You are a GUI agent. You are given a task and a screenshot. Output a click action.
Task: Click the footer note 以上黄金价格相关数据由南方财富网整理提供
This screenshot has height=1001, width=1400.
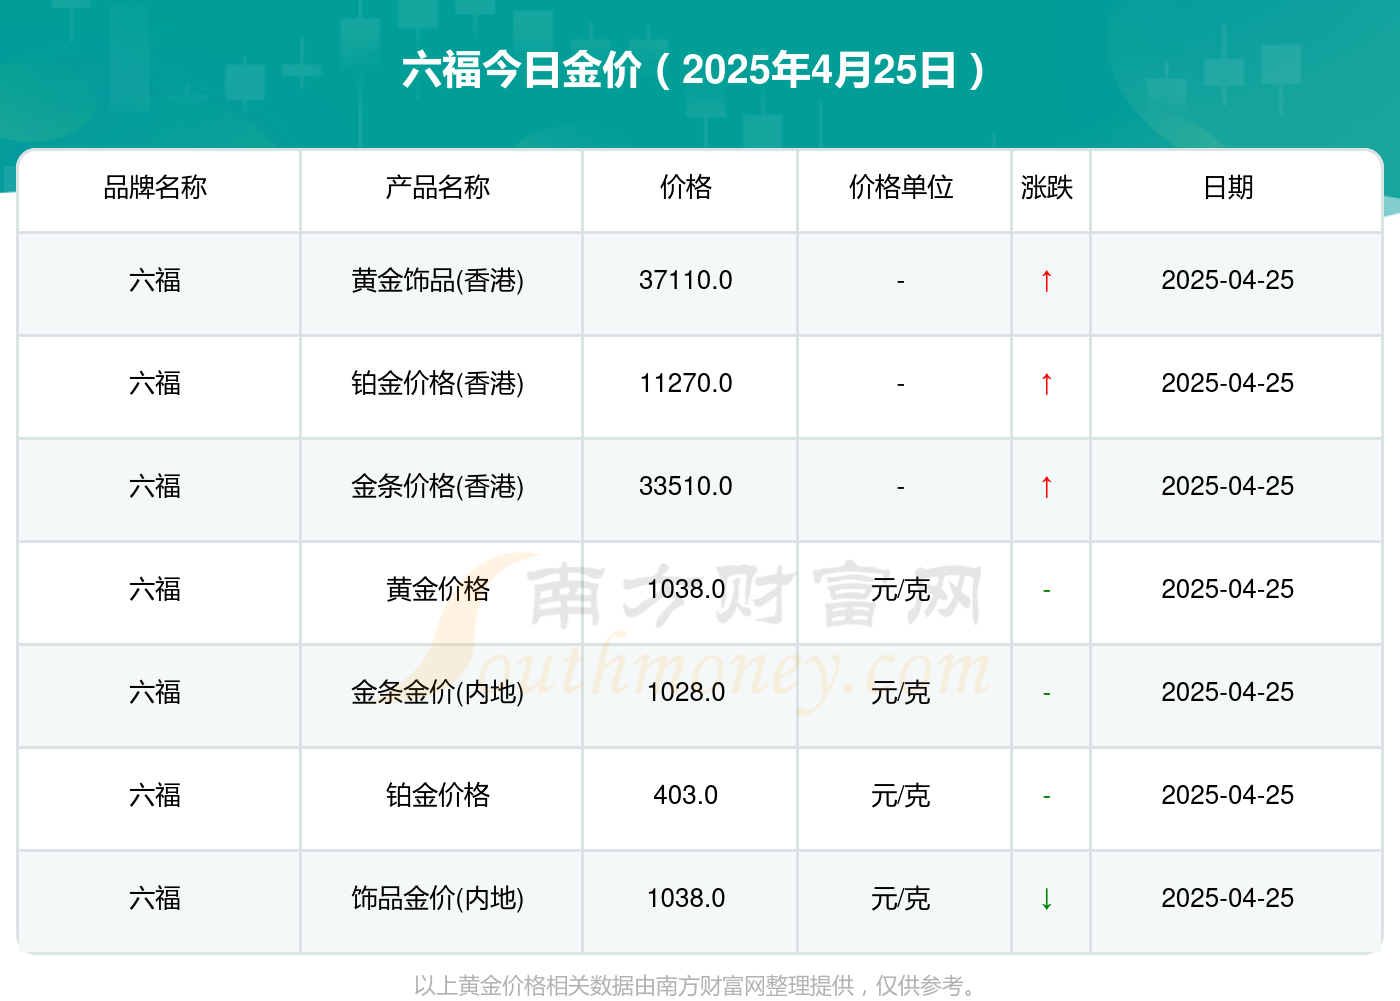coord(634,986)
